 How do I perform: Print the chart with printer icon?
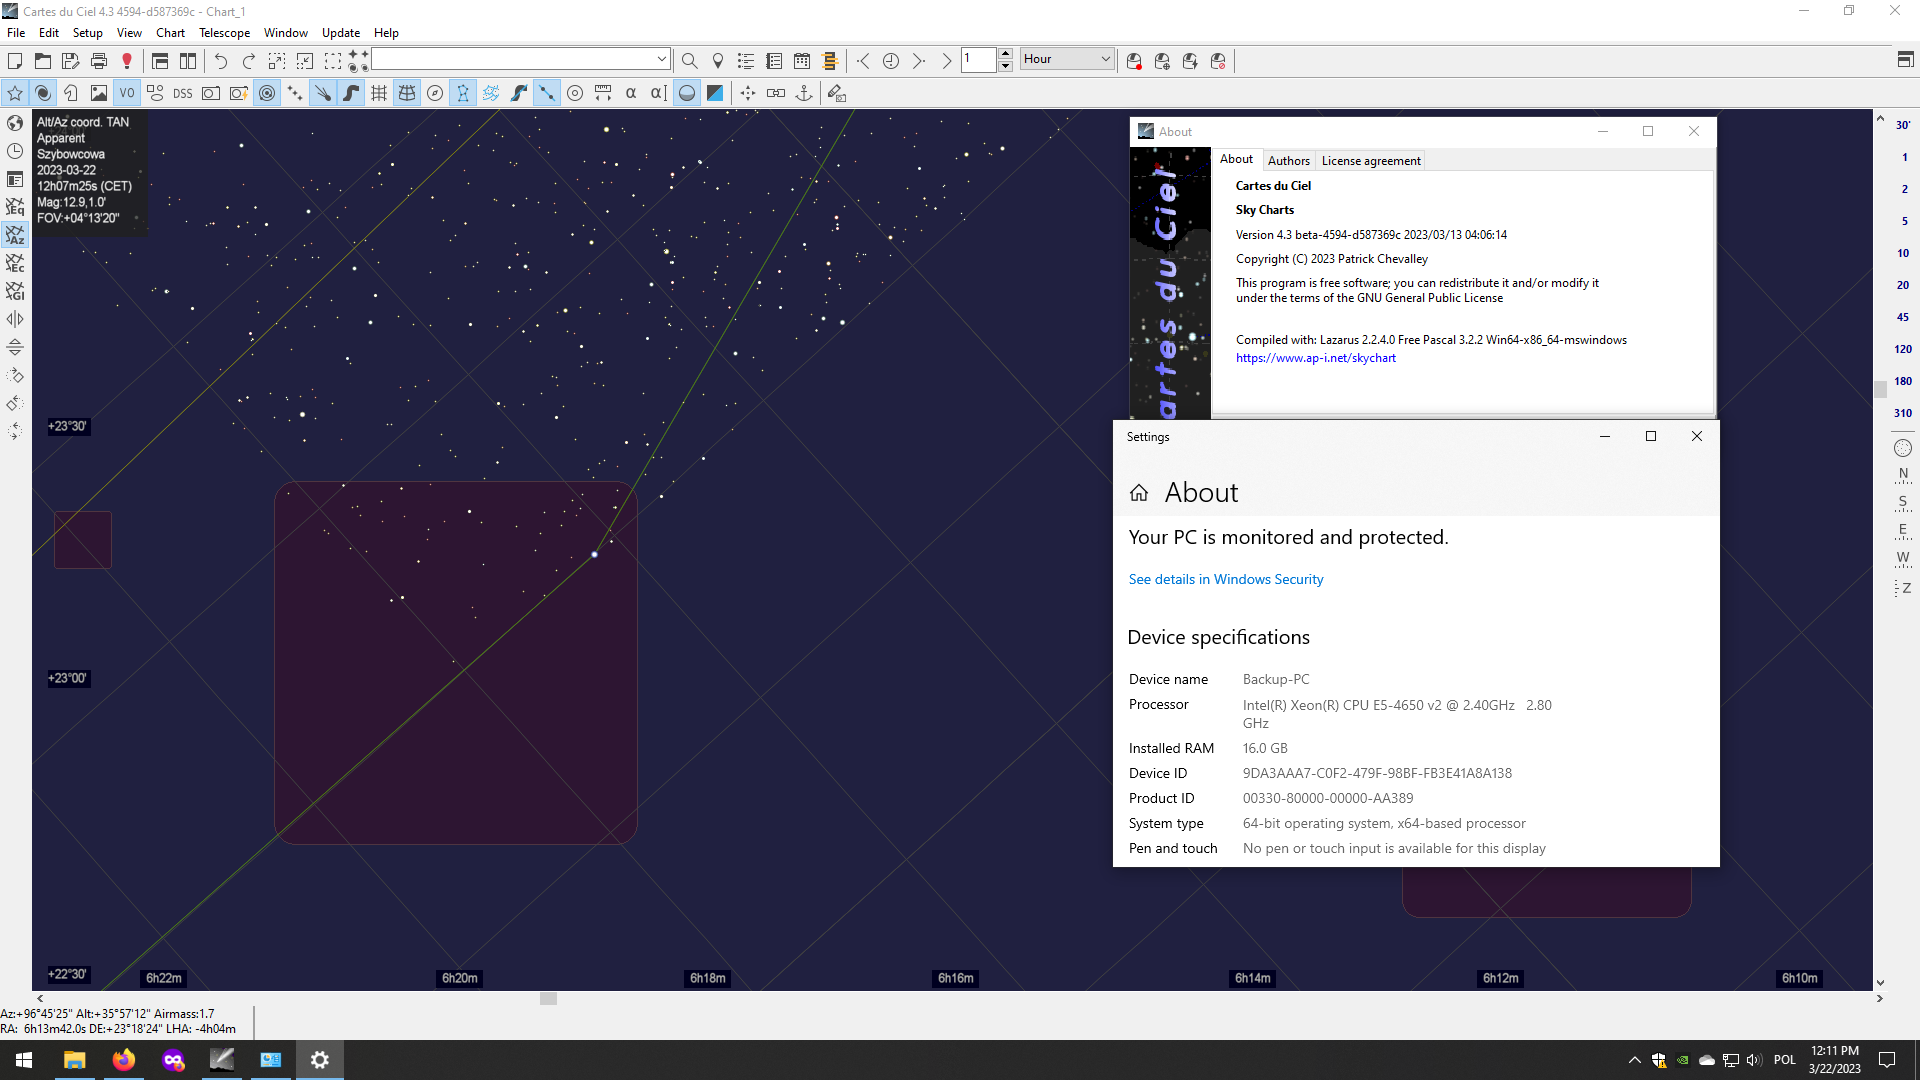point(99,61)
